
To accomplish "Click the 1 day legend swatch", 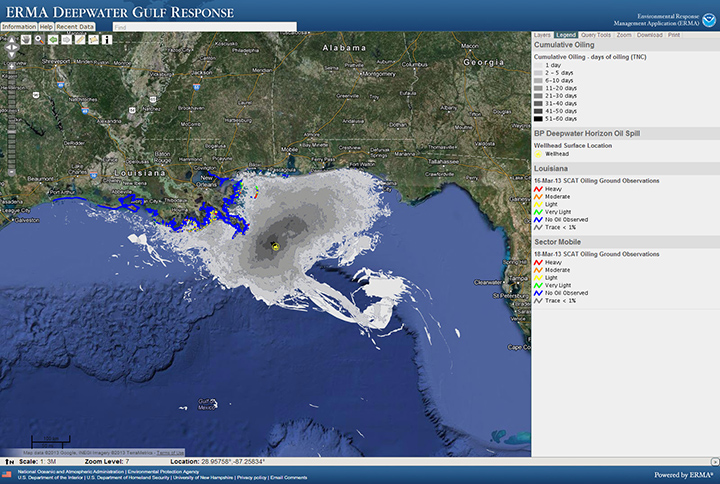I will 538,65.
